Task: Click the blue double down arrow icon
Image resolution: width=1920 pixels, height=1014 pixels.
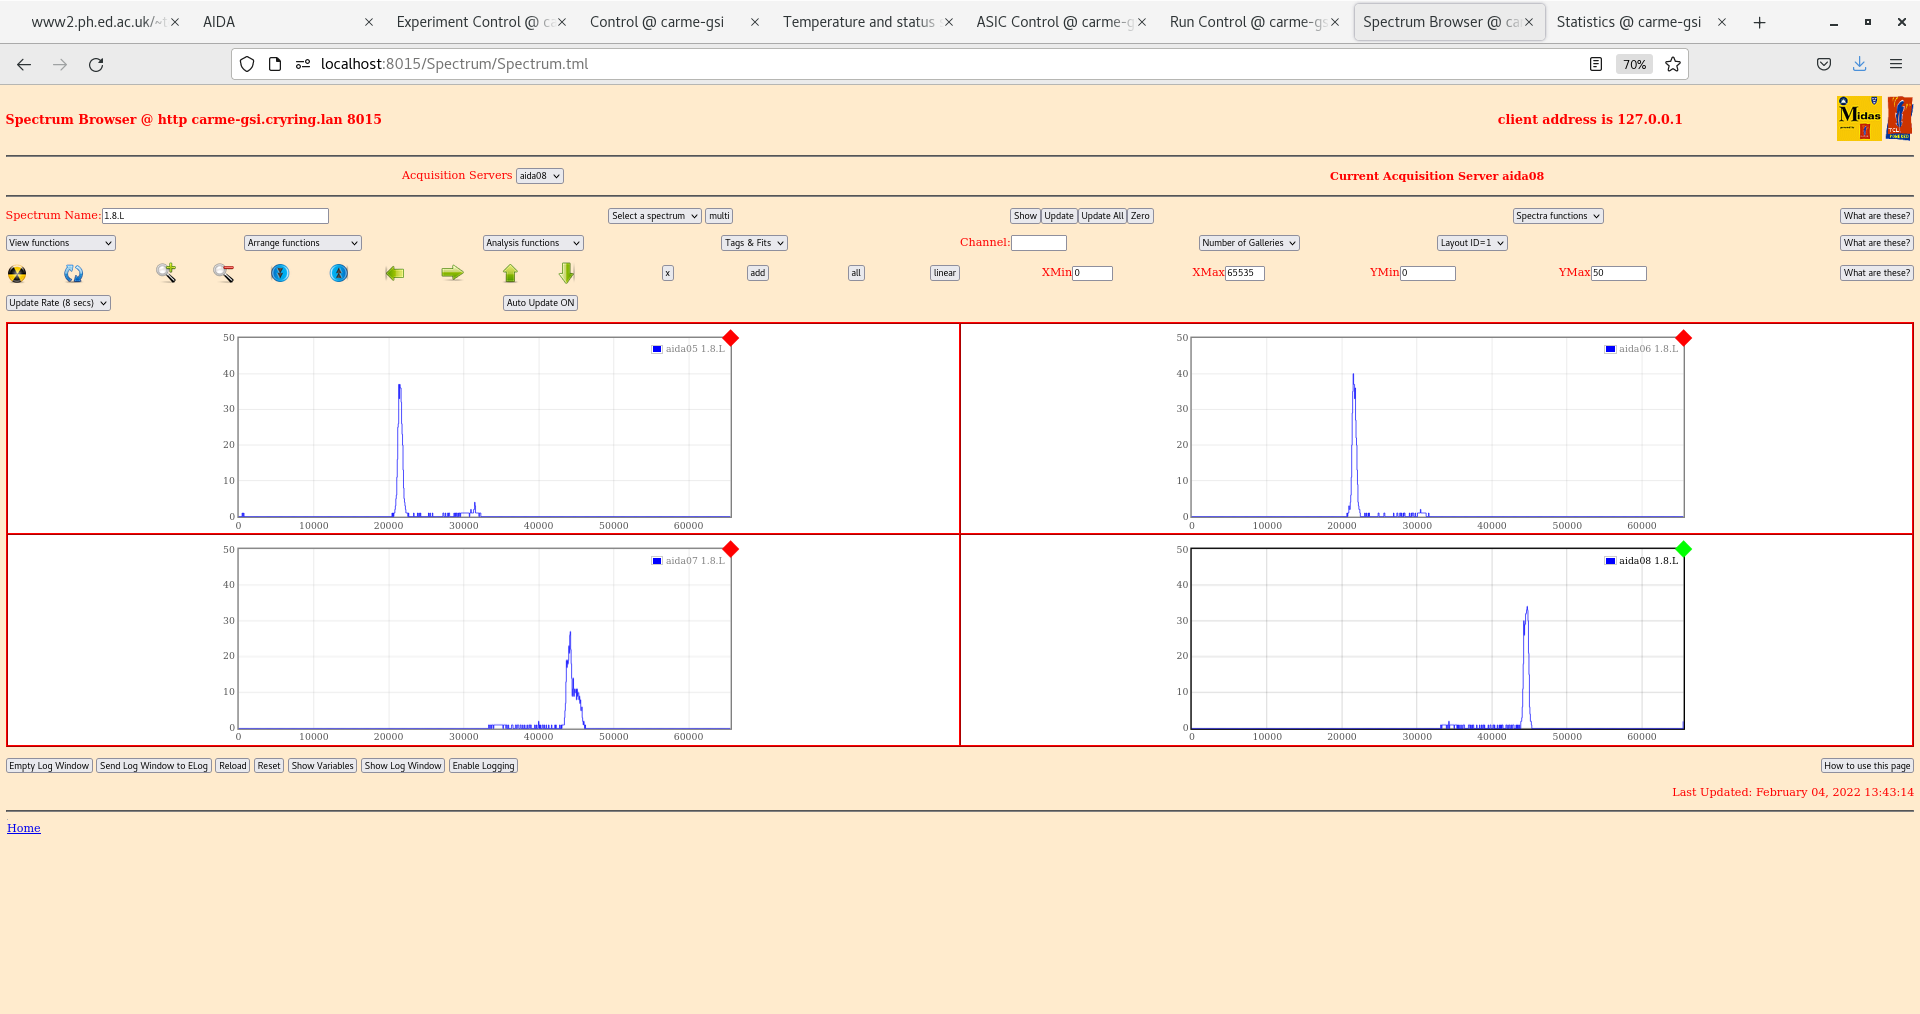Action: (x=280, y=273)
